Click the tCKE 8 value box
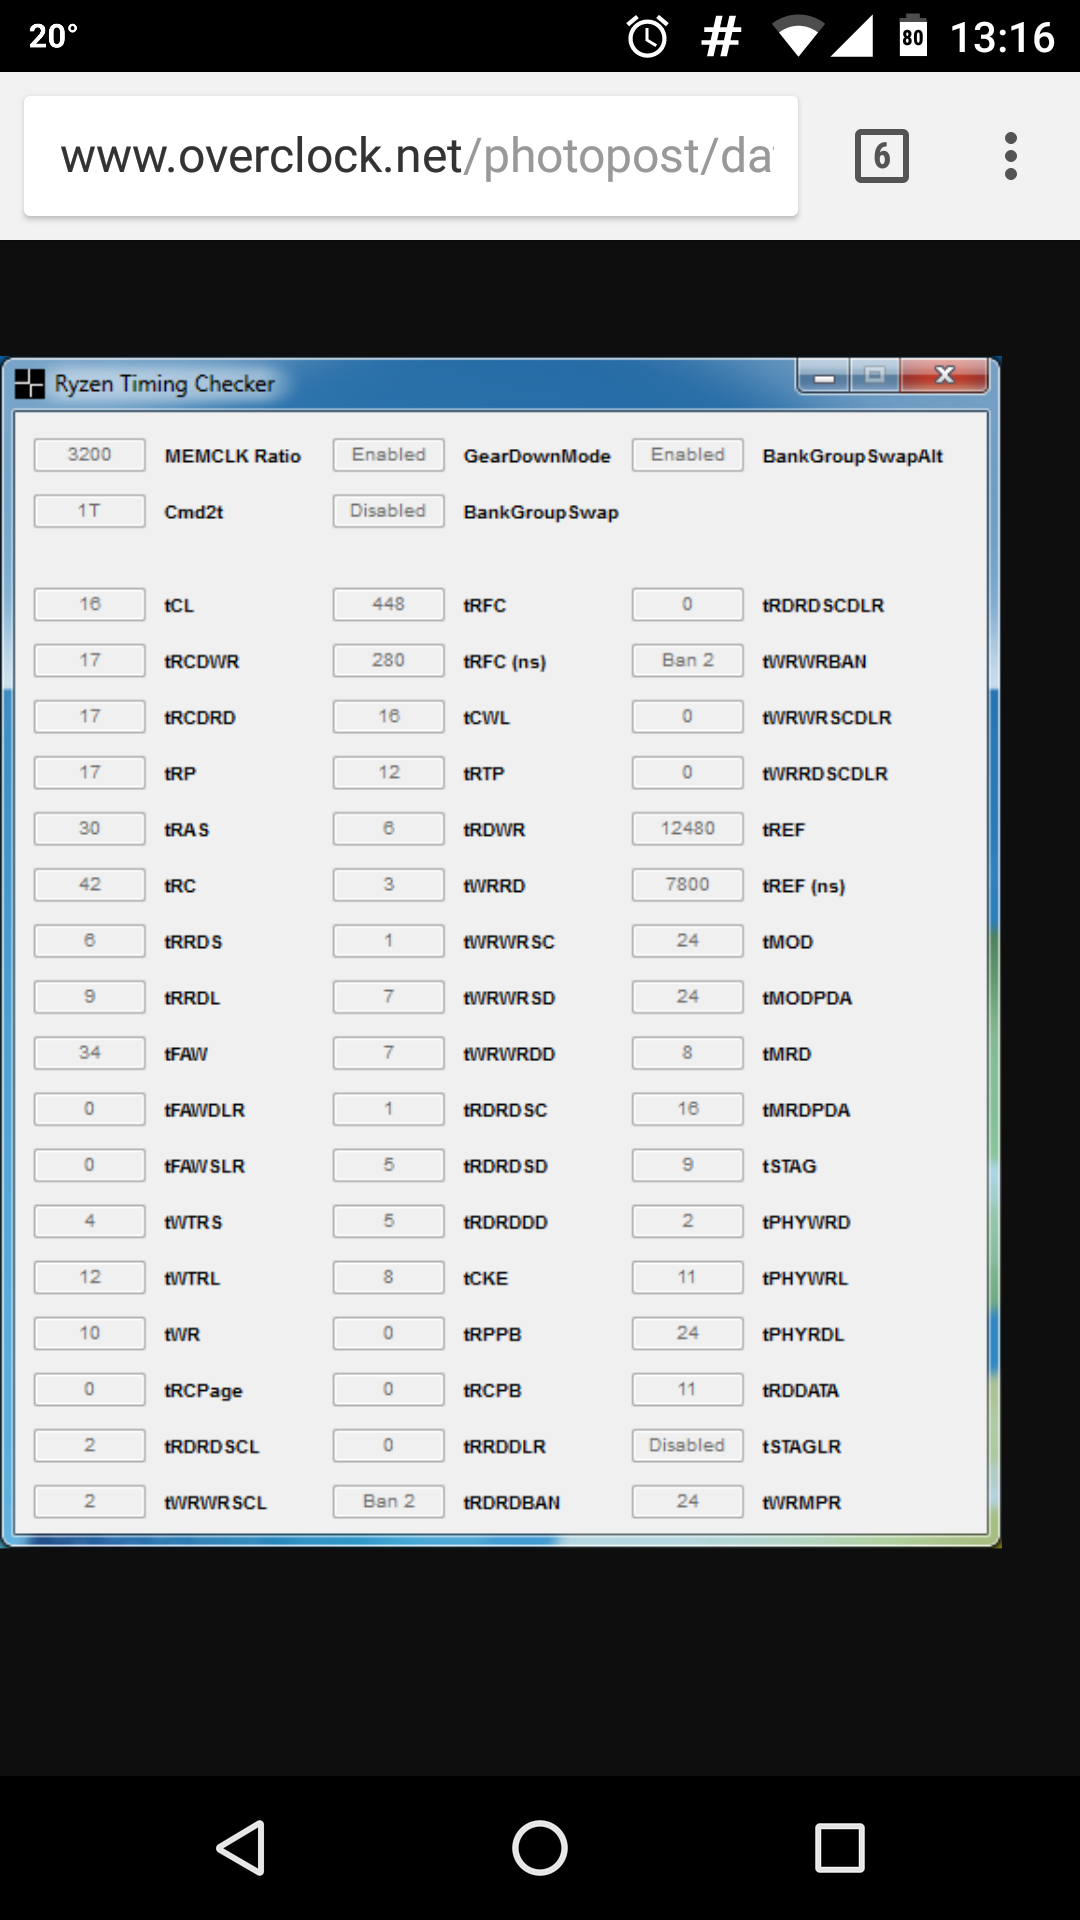Image resolution: width=1080 pixels, height=1920 pixels. [389, 1278]
